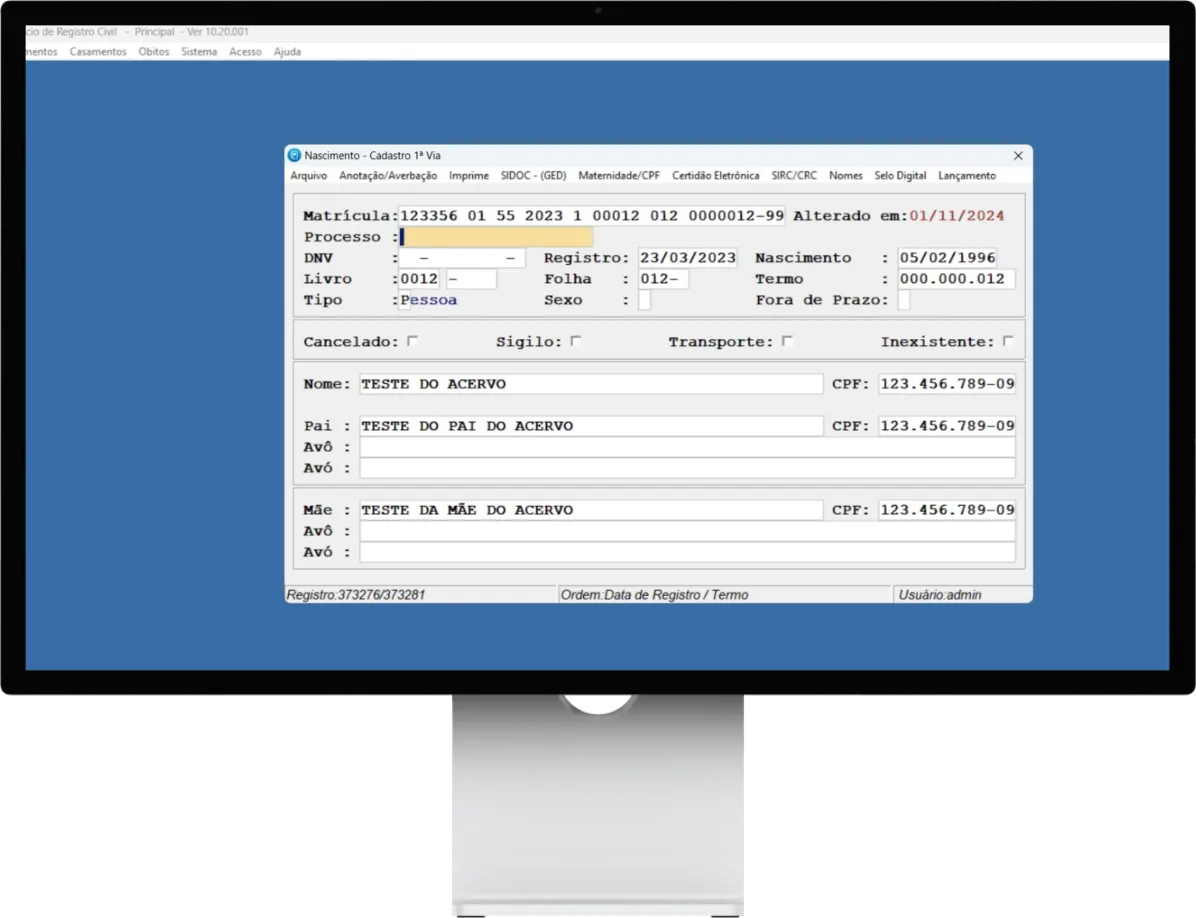Tick the Inexistente checkbox
The width and height of the screenshot is (1196, 918).
pyautogui.click(x=1007, y=341)
